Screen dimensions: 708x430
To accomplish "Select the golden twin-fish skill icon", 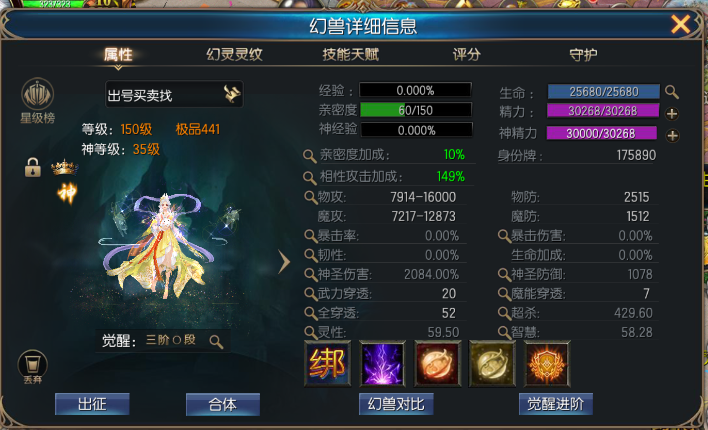I will [492, 364].
